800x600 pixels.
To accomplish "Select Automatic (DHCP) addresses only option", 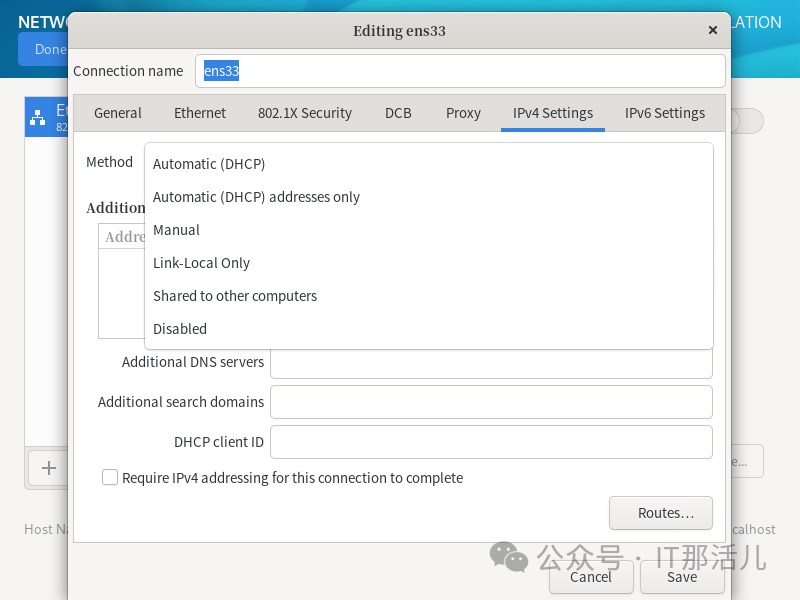I will [x=256, y=197].
